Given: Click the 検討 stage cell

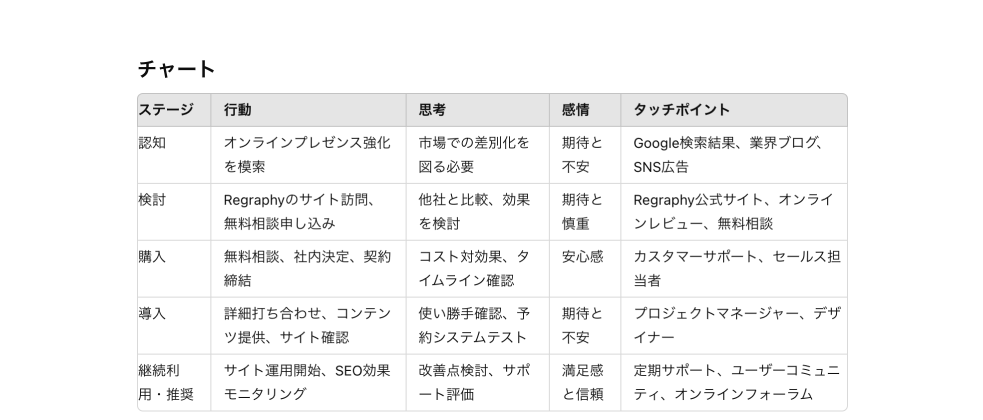Looking at the screenshot, I should [174, 212].
